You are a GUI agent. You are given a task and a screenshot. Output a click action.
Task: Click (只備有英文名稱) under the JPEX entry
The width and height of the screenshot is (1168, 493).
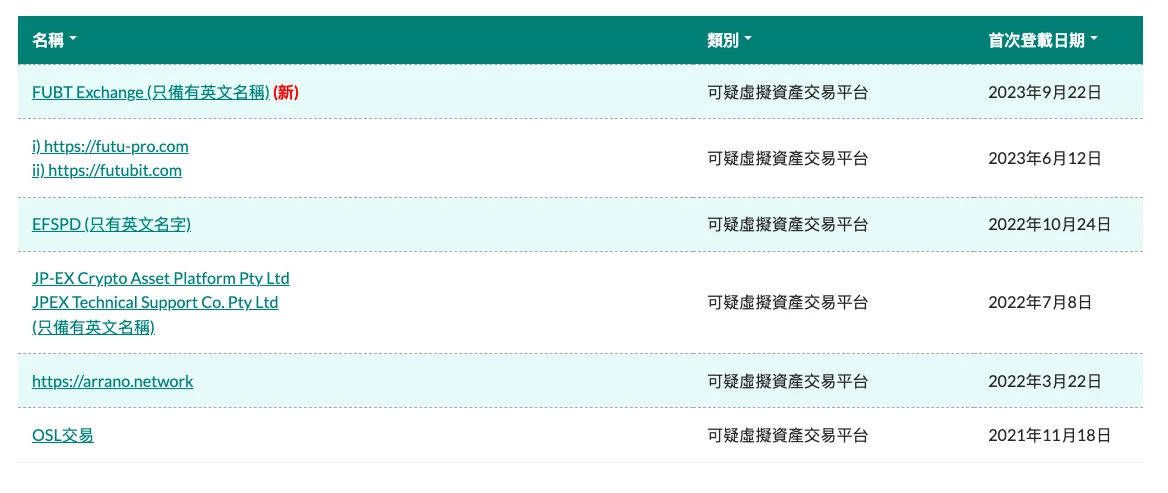pos(93,326)
